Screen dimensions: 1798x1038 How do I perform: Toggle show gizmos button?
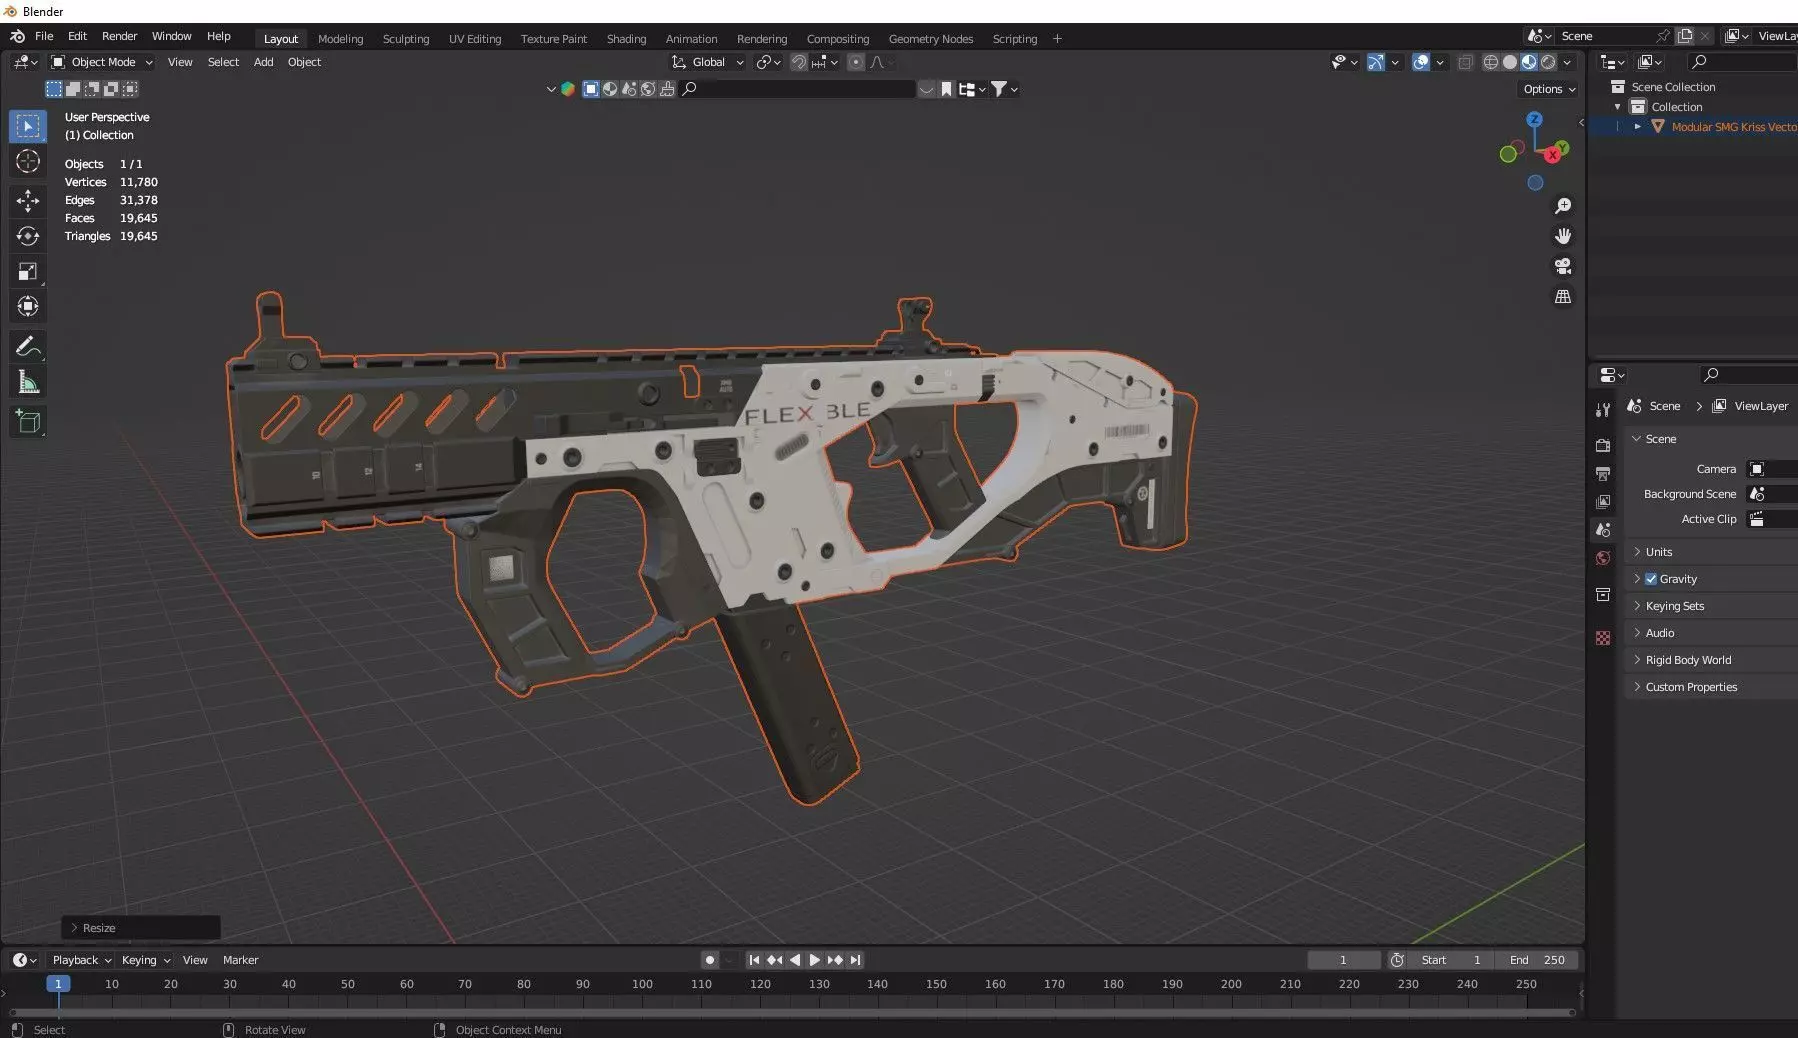pos(1376,62)
